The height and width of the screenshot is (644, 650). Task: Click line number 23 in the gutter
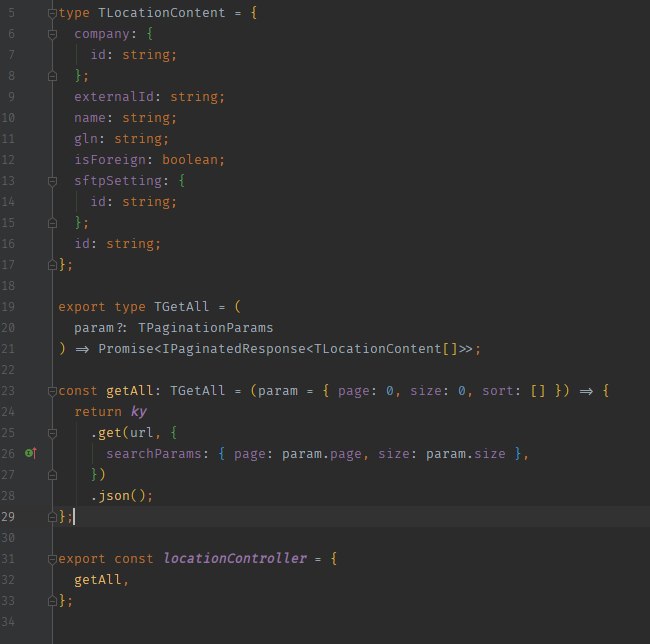[8, 391]
